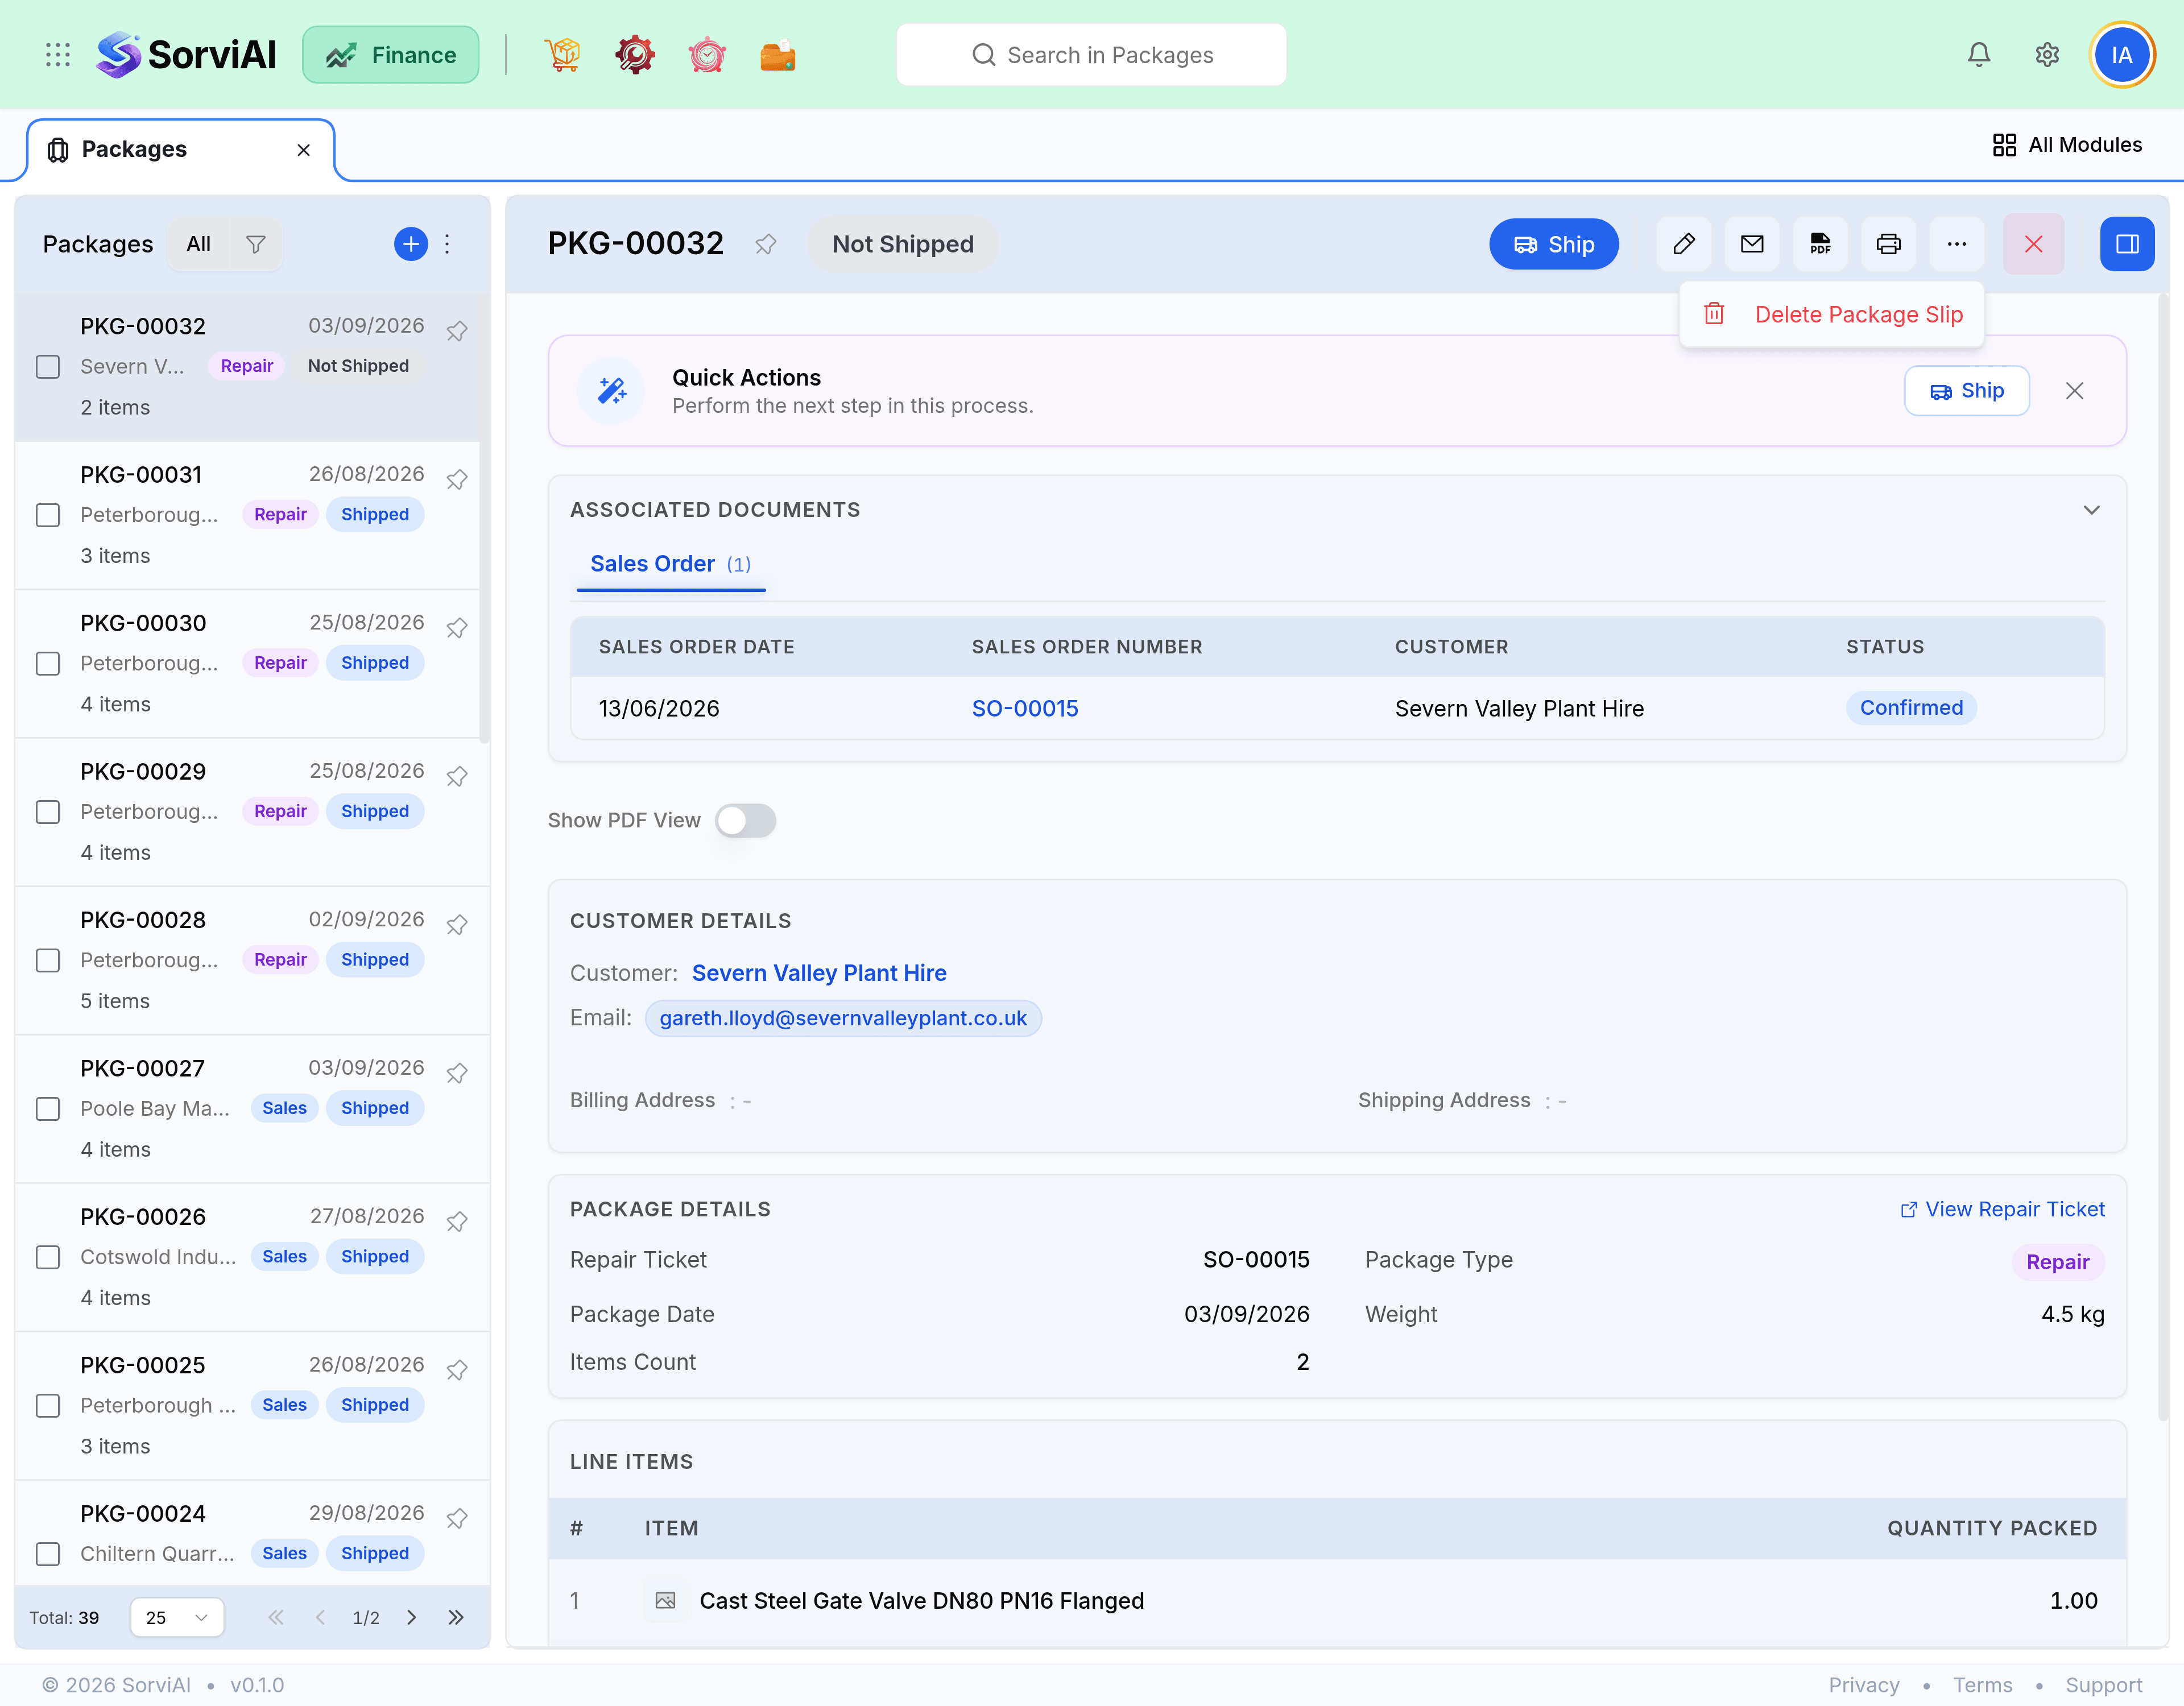Image resolution: width=2184 pixels, height=1706 pixels.
Task: Close package detail with red X
Action: click(x=2034, y=244)
